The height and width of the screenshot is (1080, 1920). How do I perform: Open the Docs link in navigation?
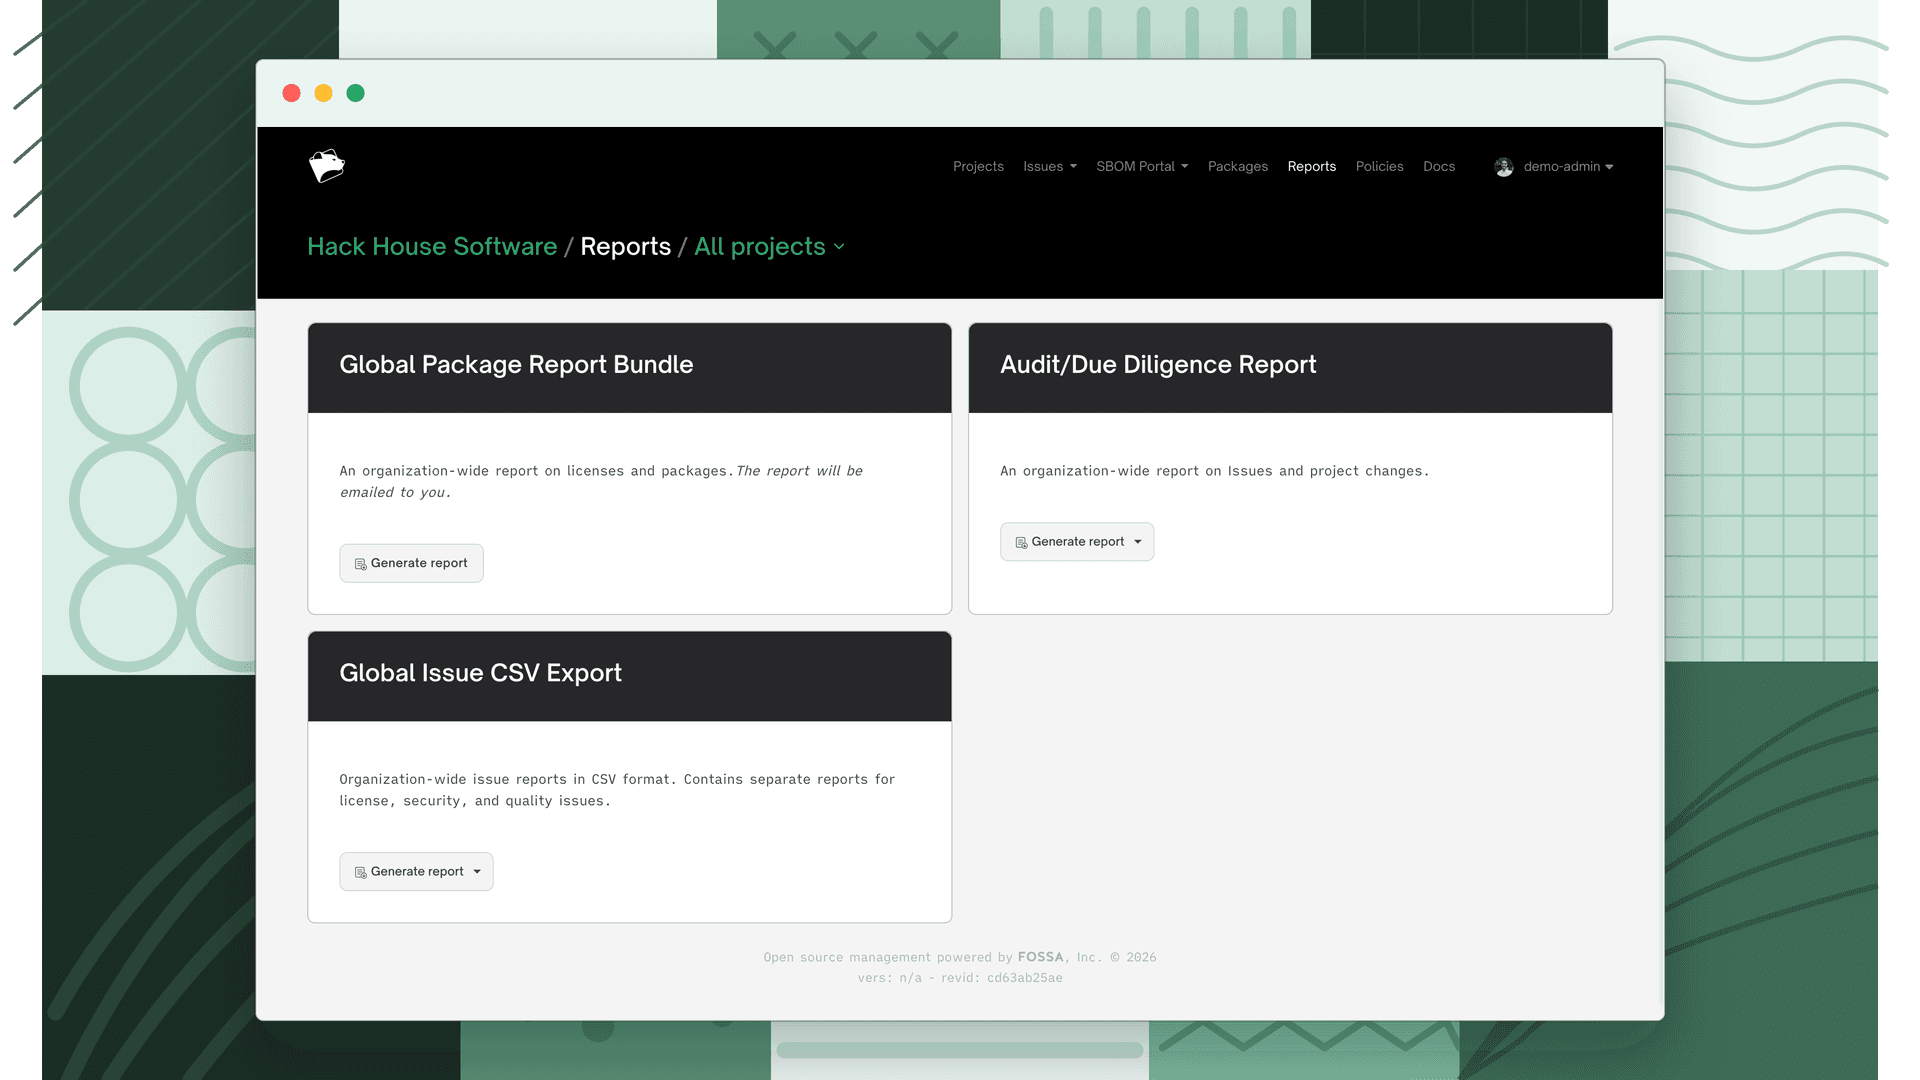pyautogui.click(x=1439, y=166)
